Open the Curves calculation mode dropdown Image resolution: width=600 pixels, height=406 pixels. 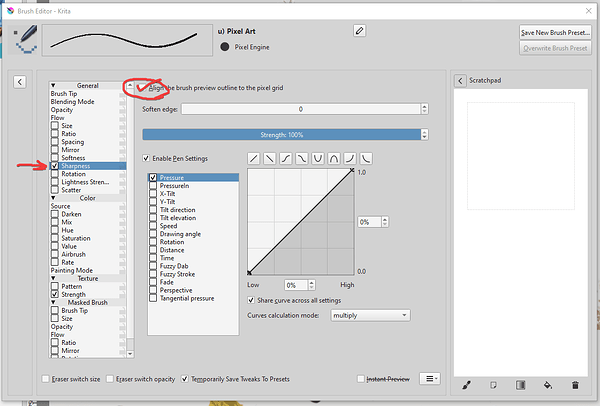tap(370, 315)
